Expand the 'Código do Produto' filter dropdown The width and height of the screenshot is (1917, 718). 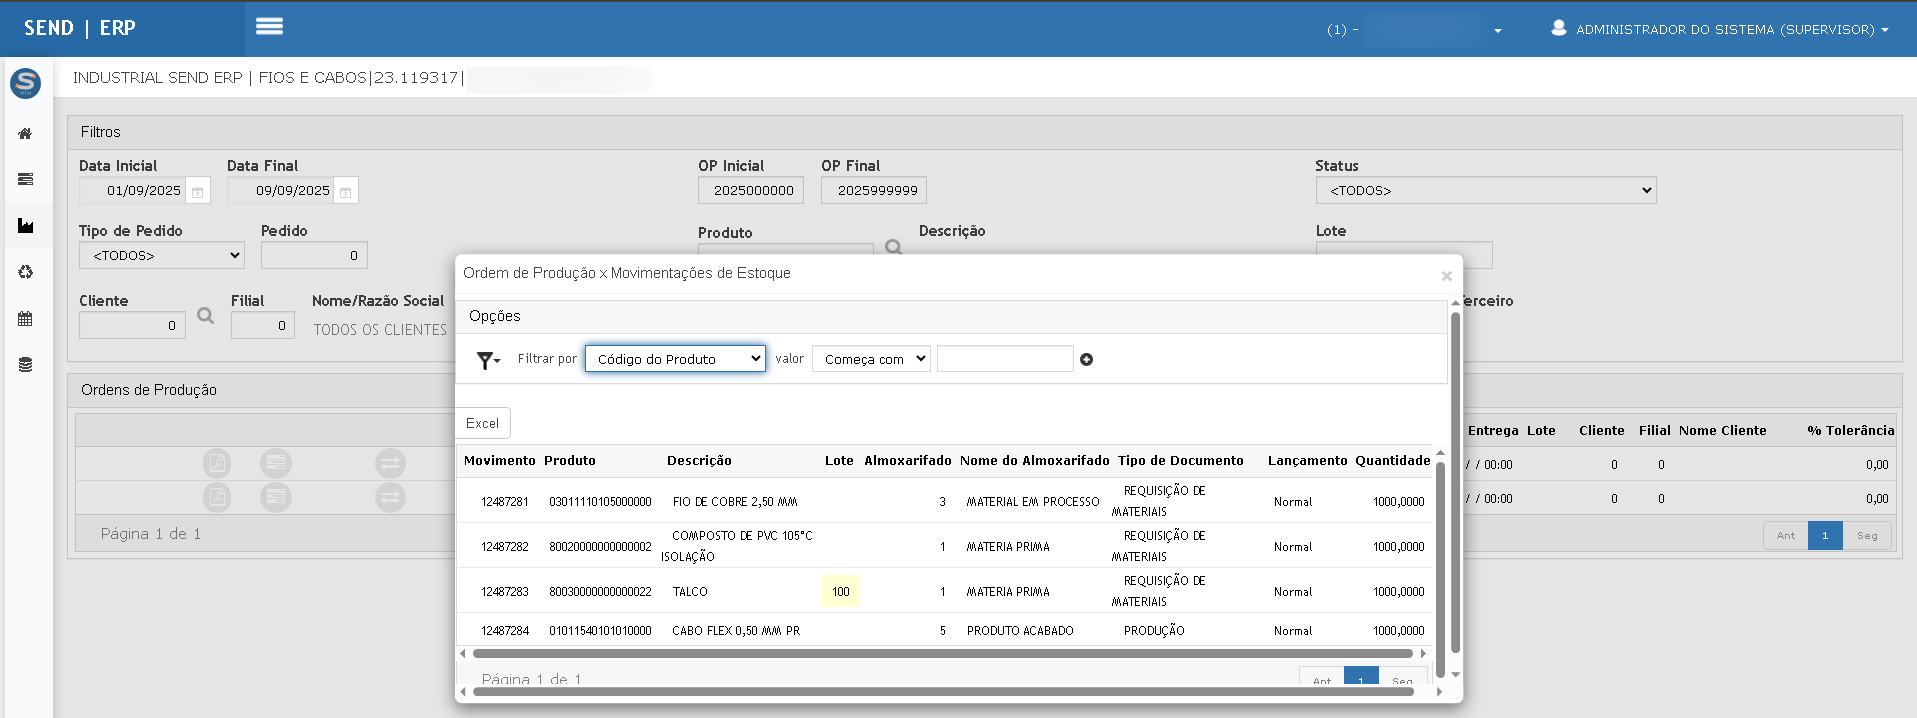click(x=675, y=359)
